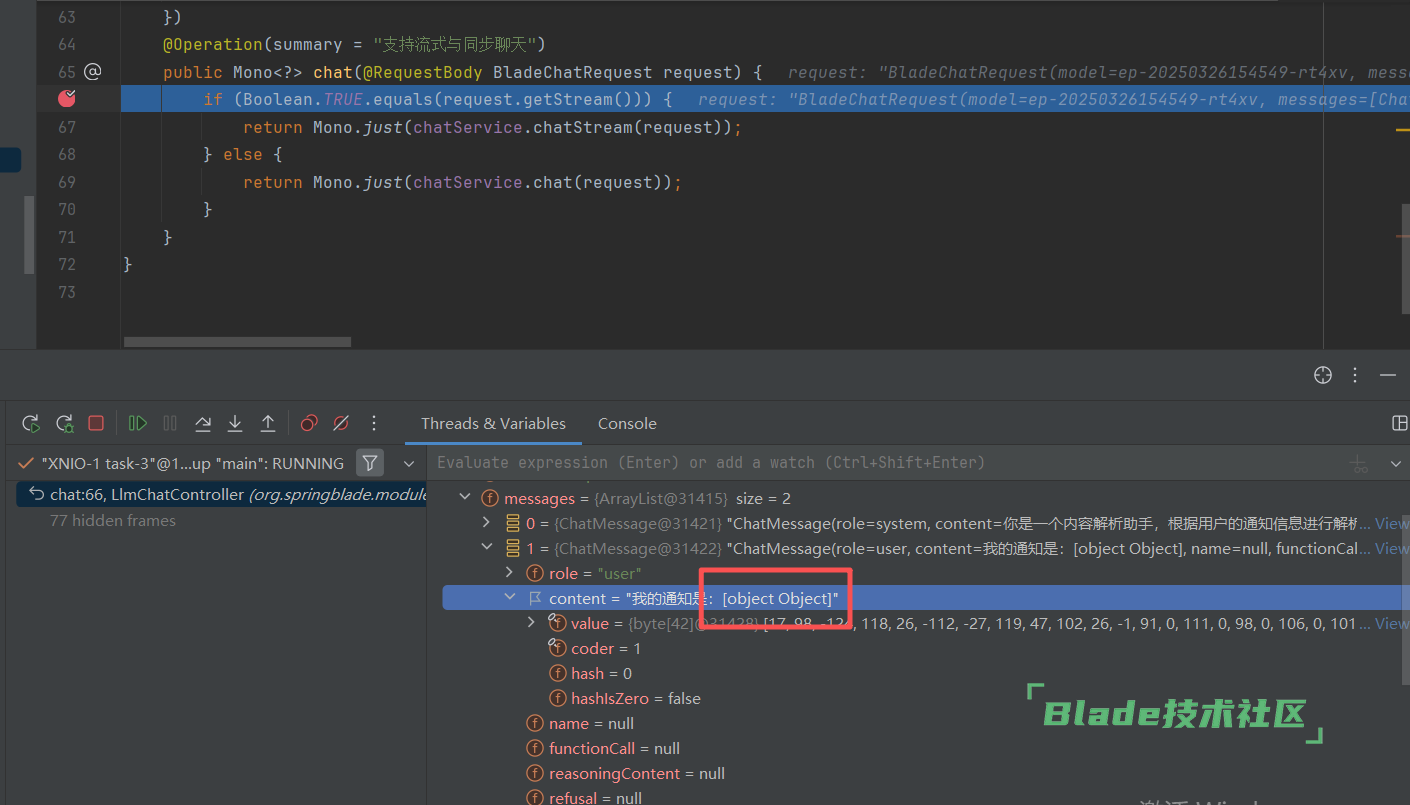Collapse the messages variable node
1410x805 pixels.
pyautogui.click(x=464, y=498)
